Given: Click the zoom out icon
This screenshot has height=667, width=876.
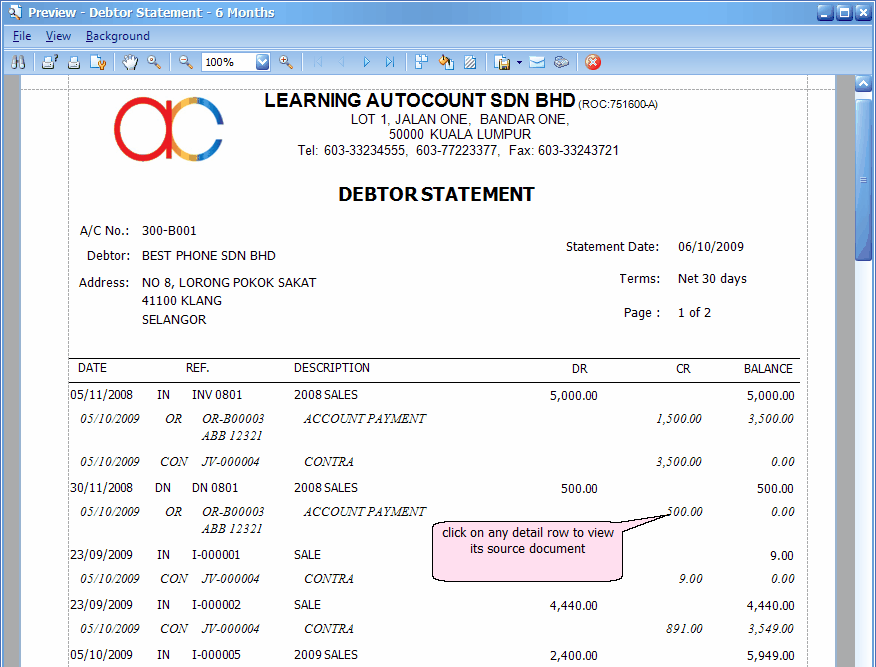Looking at the screenshot, I should (x=185, y=62).
